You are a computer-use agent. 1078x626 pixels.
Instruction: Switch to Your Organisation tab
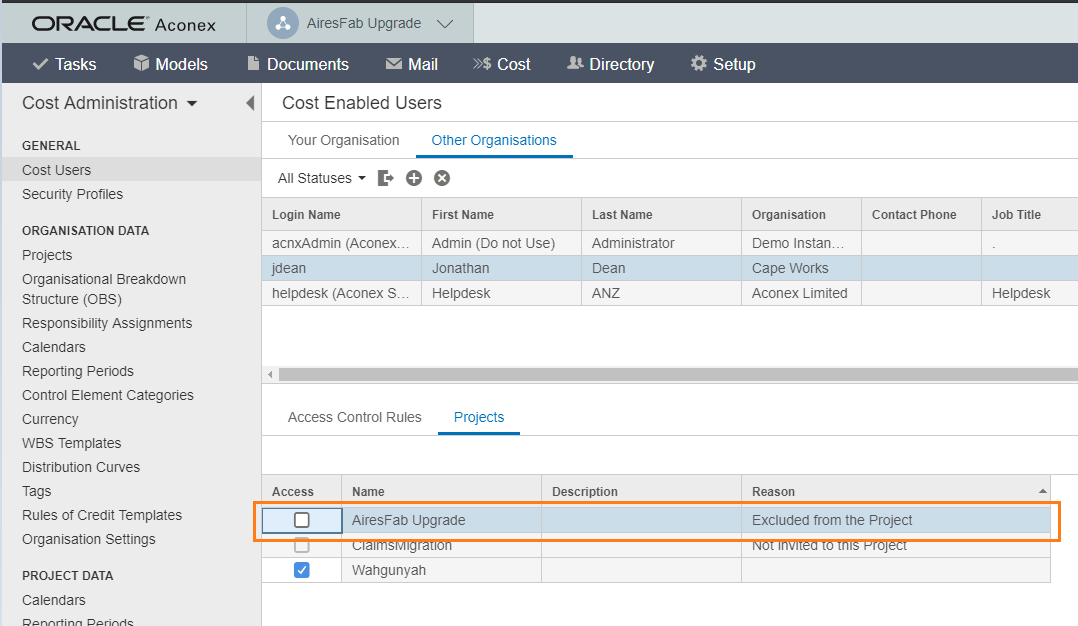click(x=343, y=140)
